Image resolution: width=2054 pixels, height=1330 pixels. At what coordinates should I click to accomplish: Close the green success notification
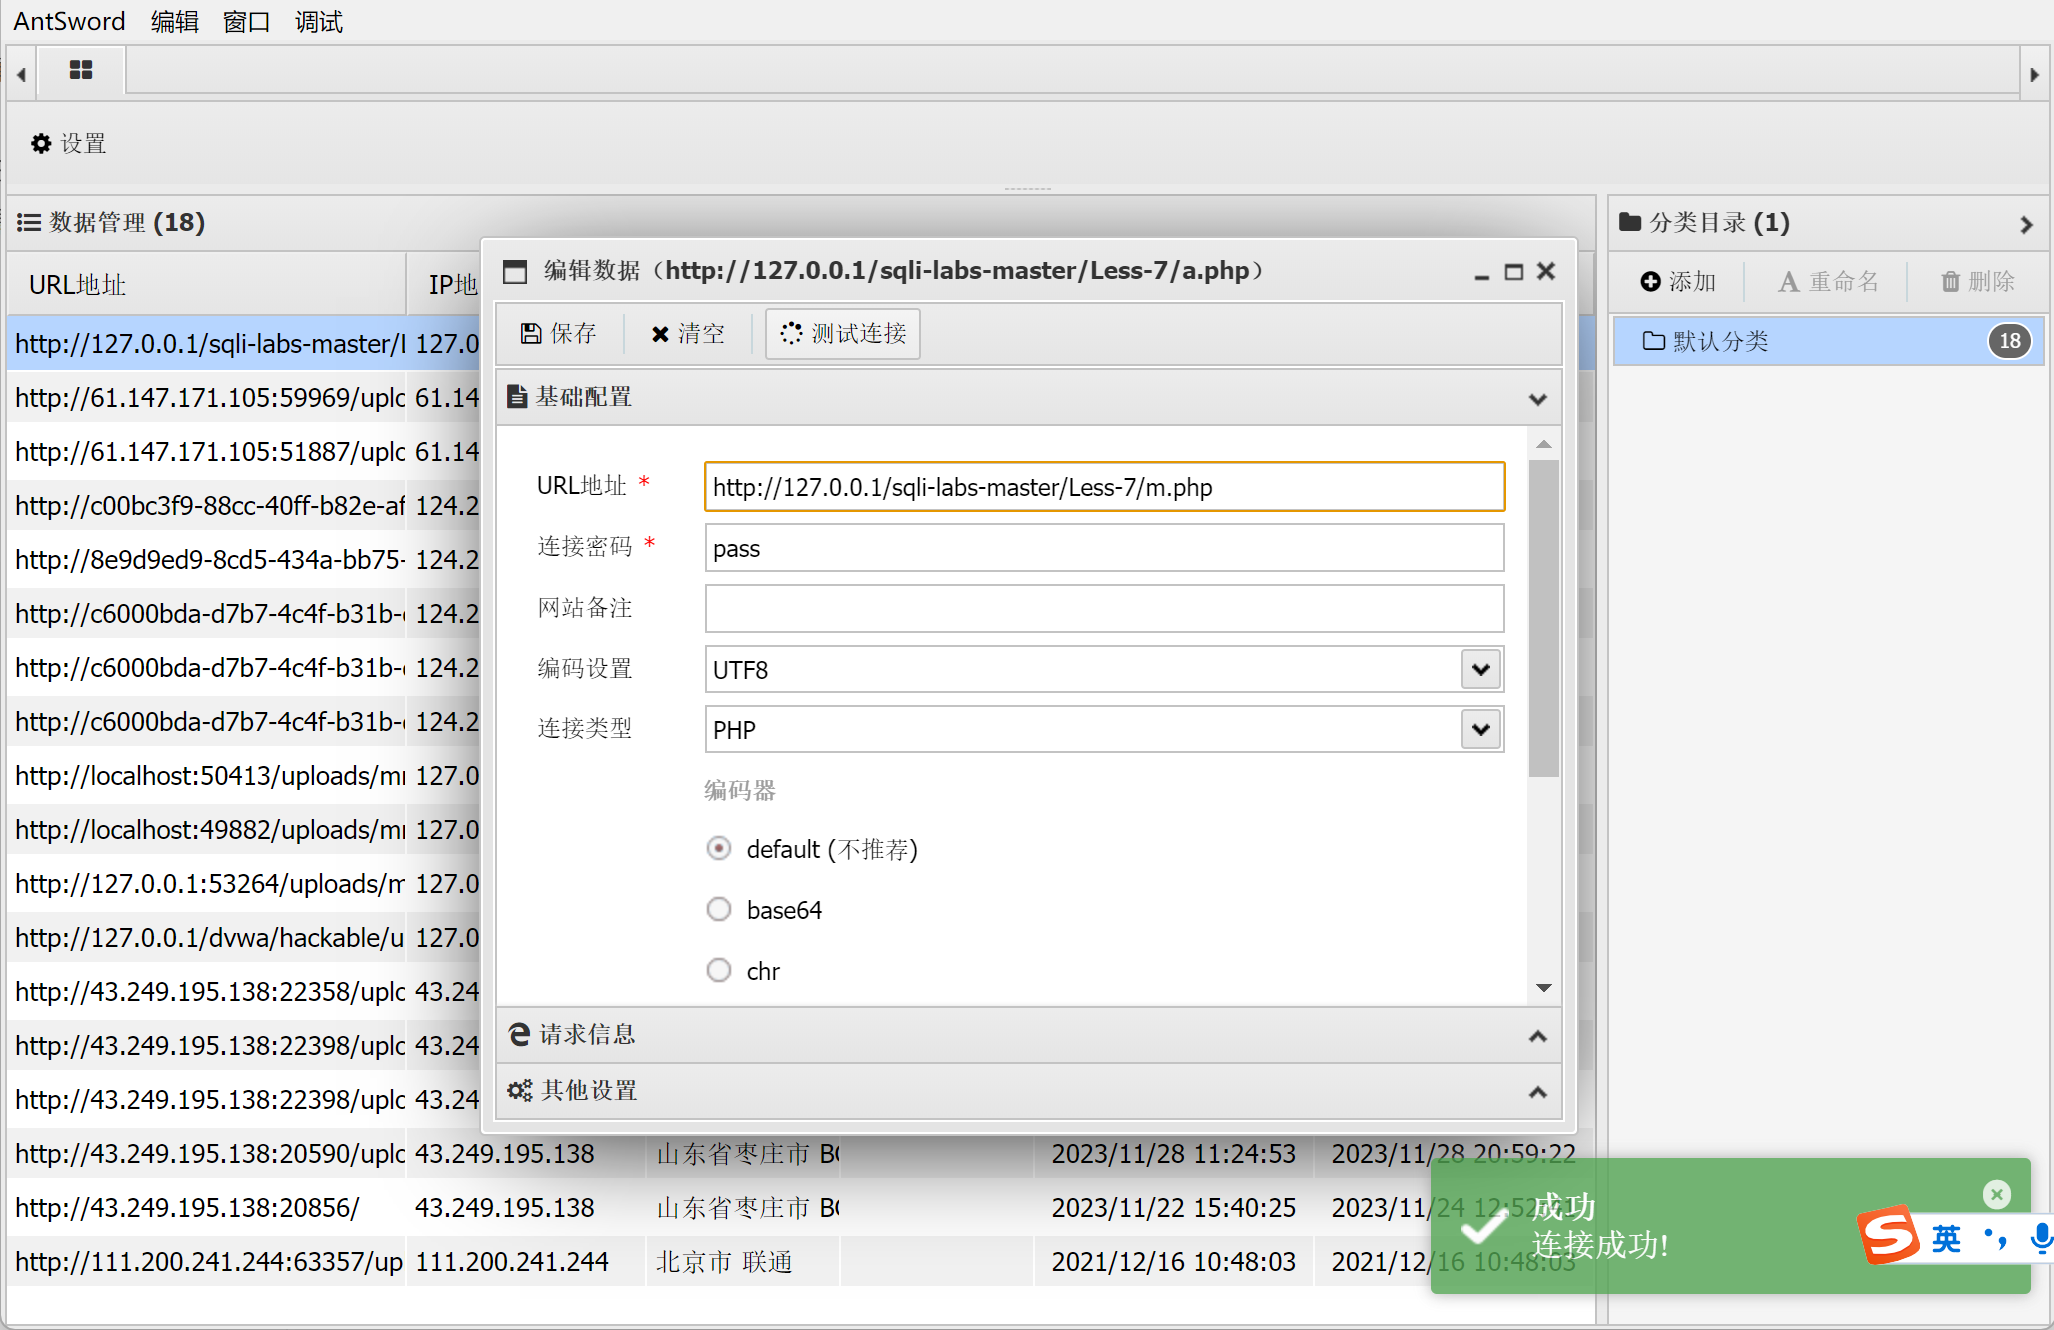coord(1996,1194)
